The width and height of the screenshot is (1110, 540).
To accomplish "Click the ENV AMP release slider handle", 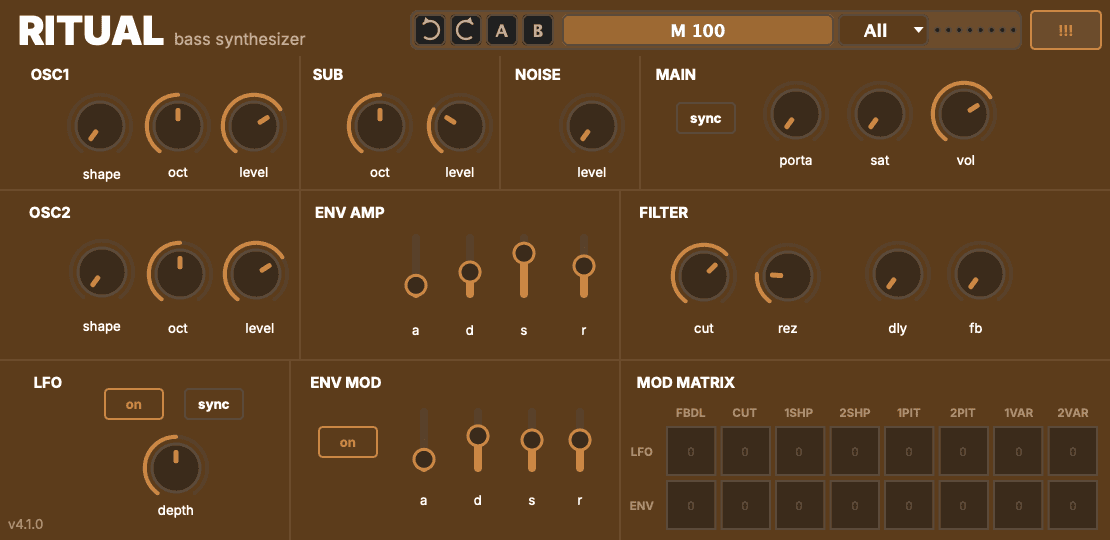I will [x=584, y=266].
